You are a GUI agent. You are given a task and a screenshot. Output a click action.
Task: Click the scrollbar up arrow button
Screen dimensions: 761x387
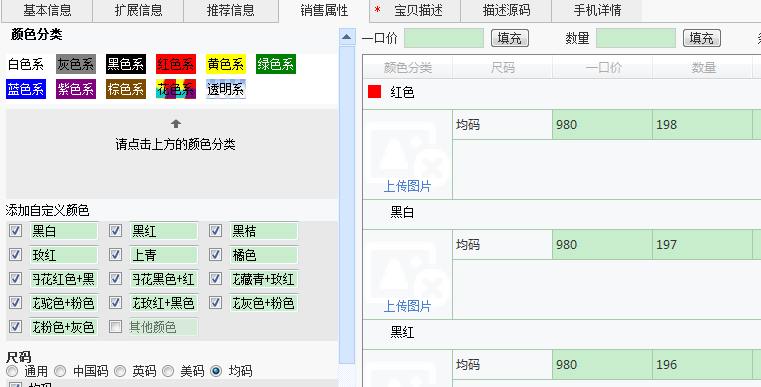pyautogui.click(x=347, y=37)
